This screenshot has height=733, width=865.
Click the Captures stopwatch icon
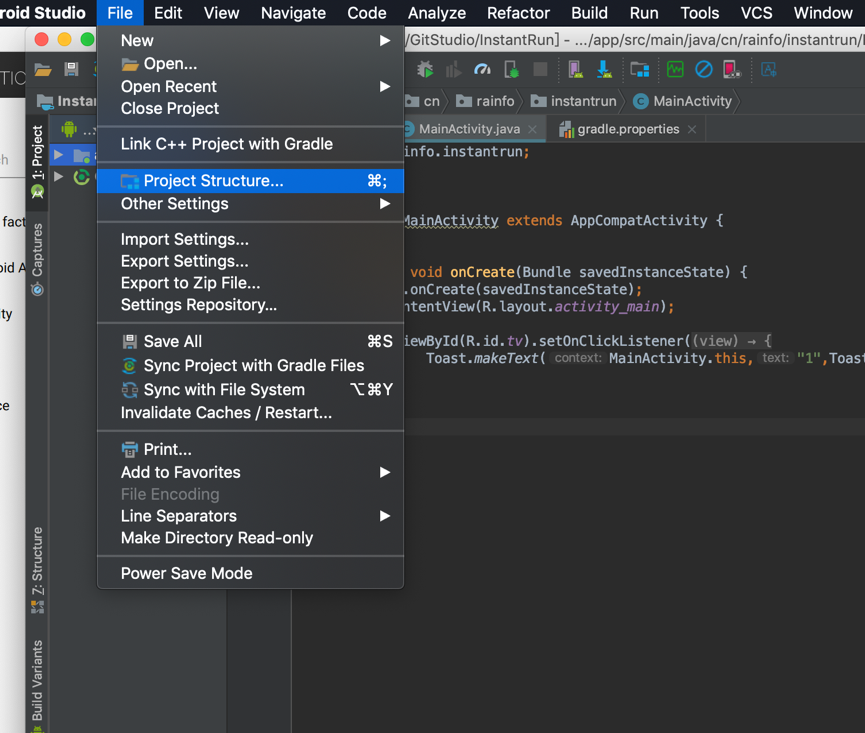pos(37,288)
